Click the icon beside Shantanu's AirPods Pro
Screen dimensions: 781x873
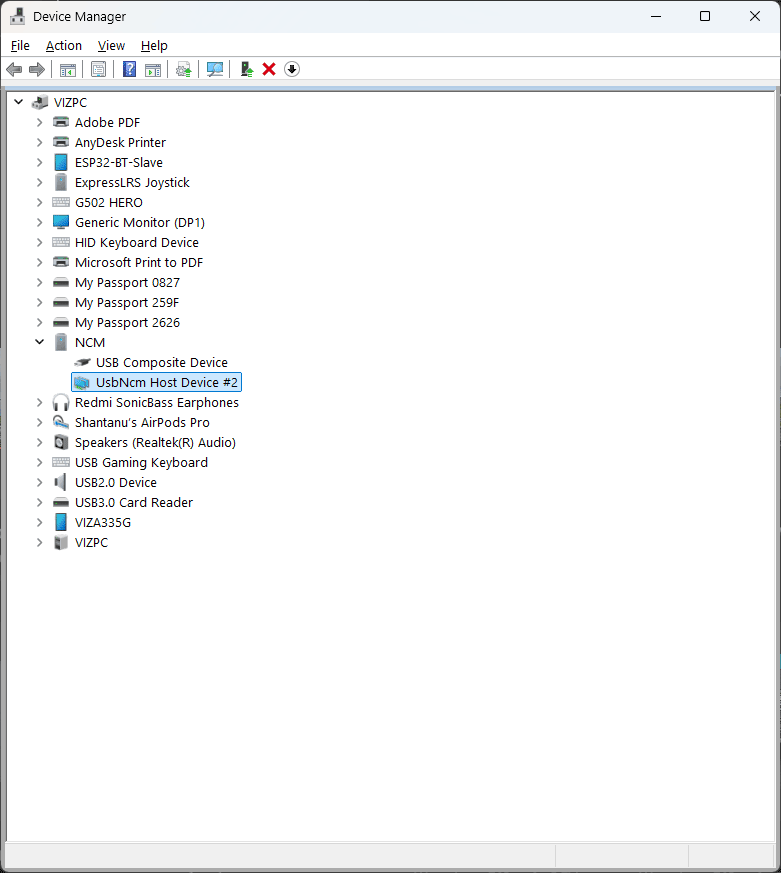[x=61, y=423]
